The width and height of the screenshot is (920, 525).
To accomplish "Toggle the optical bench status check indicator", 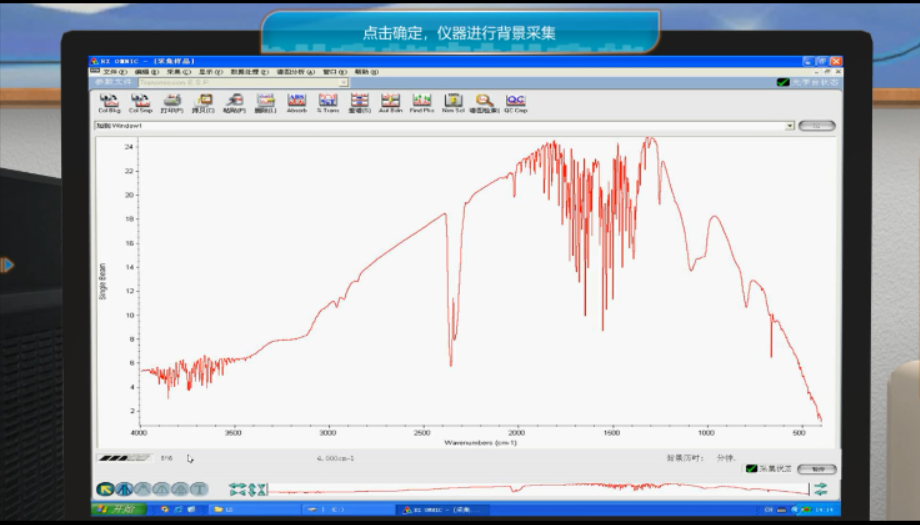I will (783, 83).
